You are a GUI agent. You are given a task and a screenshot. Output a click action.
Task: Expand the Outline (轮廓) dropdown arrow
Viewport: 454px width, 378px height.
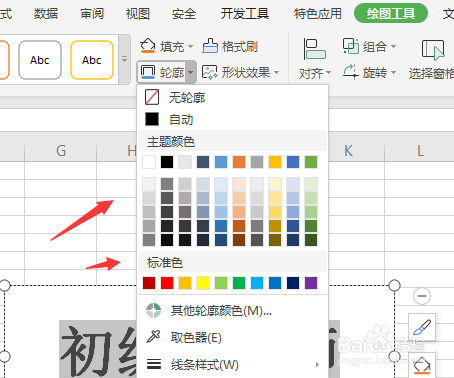[x=191, y=72]
